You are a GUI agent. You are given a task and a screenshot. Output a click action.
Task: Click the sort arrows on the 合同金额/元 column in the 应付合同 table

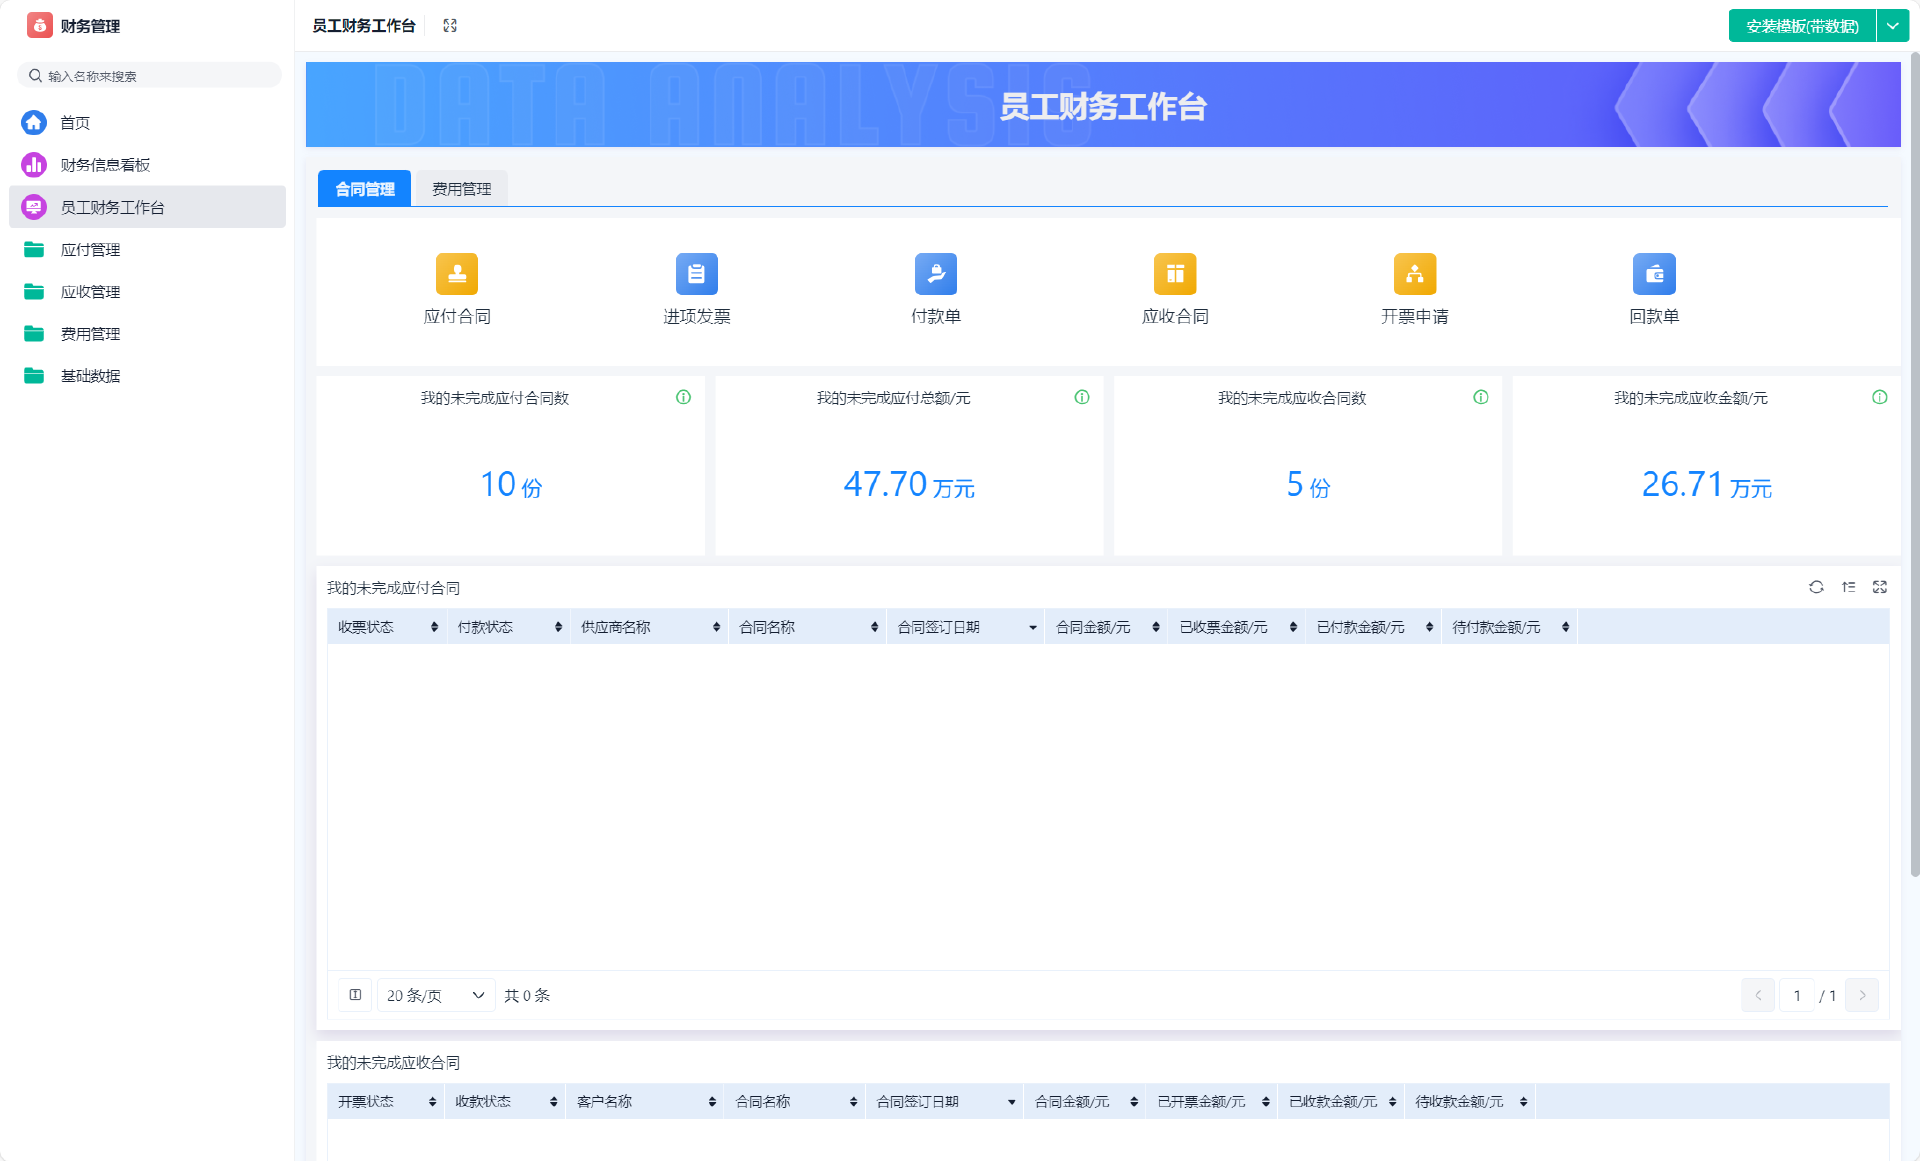[x=1156, y=627]
